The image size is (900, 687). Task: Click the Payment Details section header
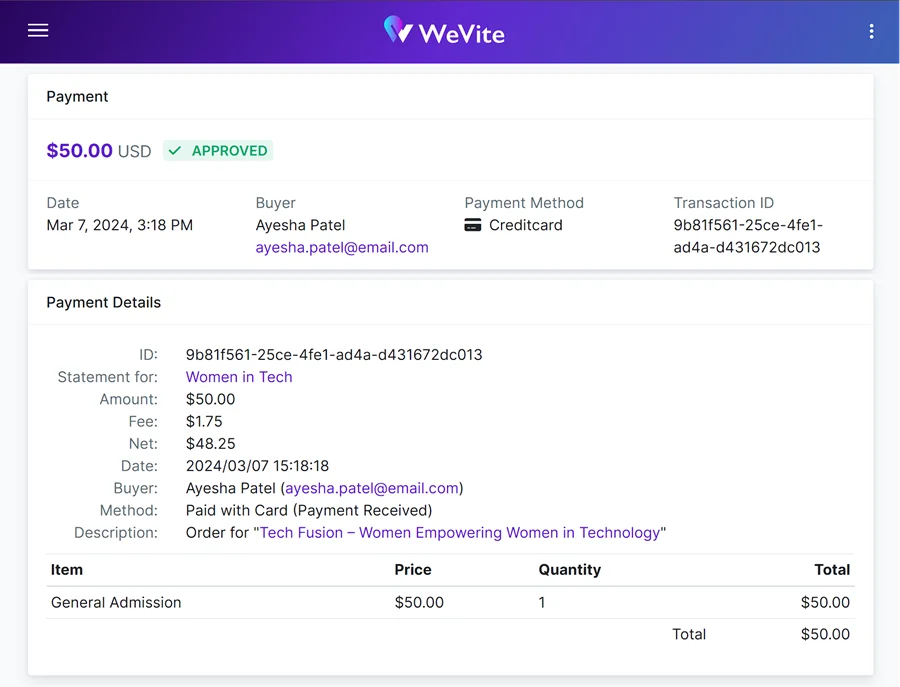[103, 302]
